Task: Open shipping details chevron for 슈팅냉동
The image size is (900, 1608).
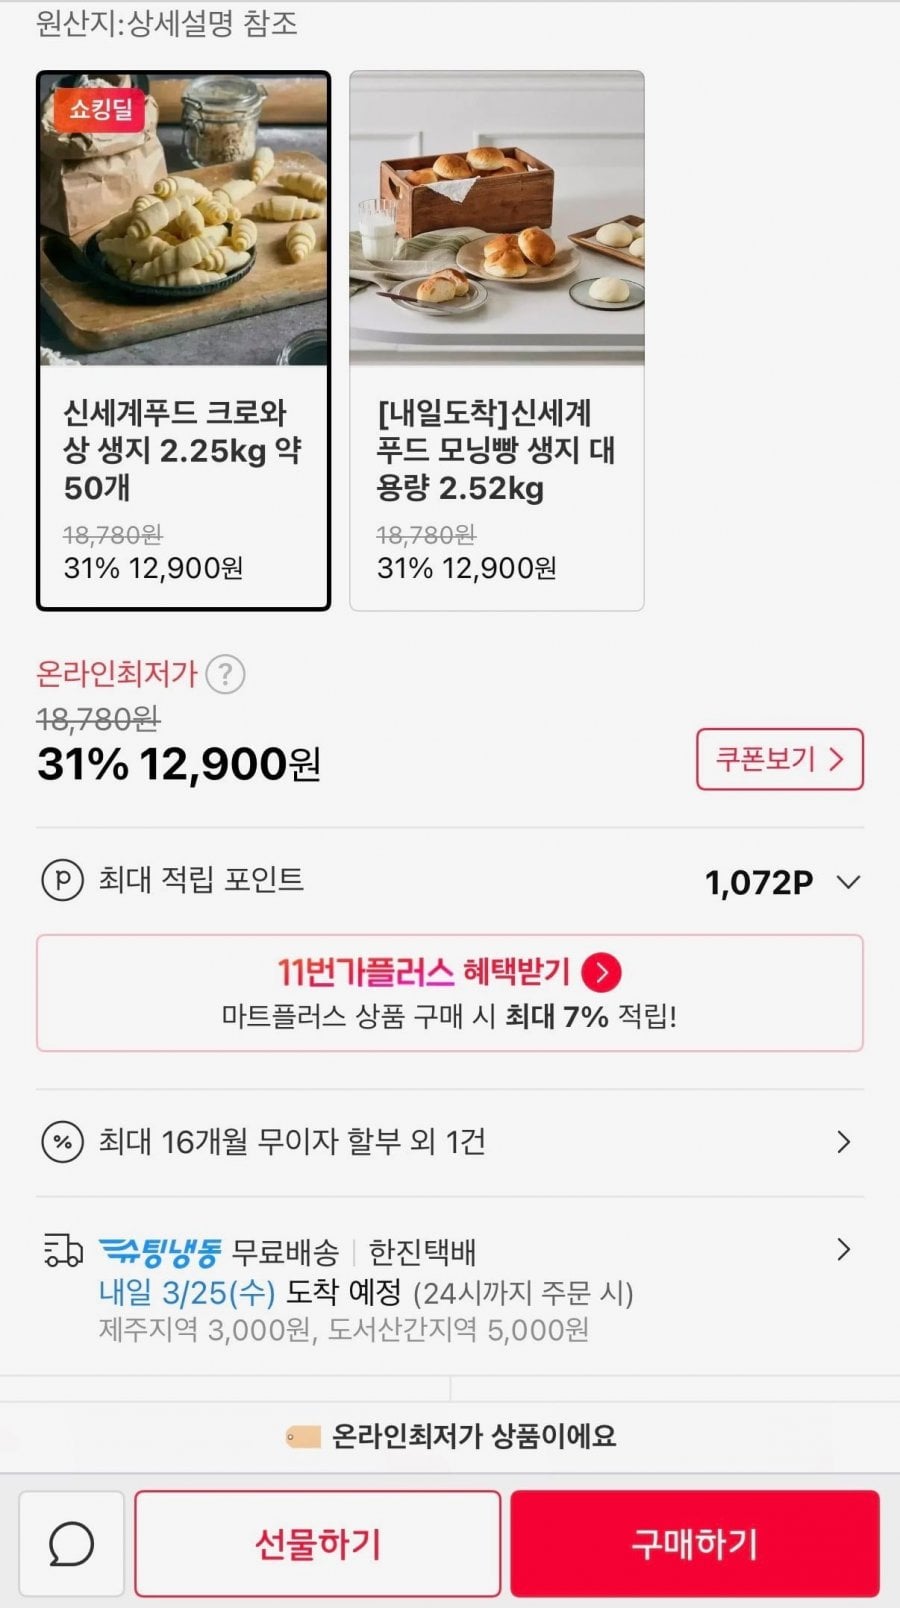Action: (843, 1249)
